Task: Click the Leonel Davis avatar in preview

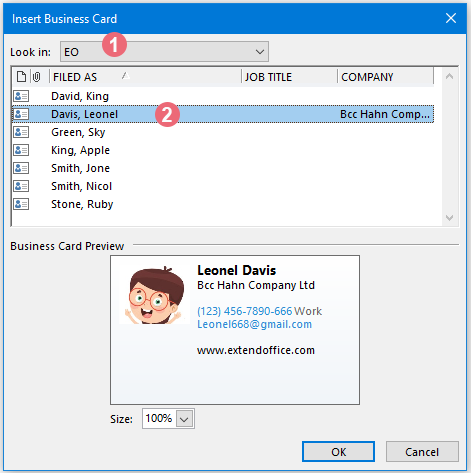Action: pyautogui.click(x=155, y=295)
